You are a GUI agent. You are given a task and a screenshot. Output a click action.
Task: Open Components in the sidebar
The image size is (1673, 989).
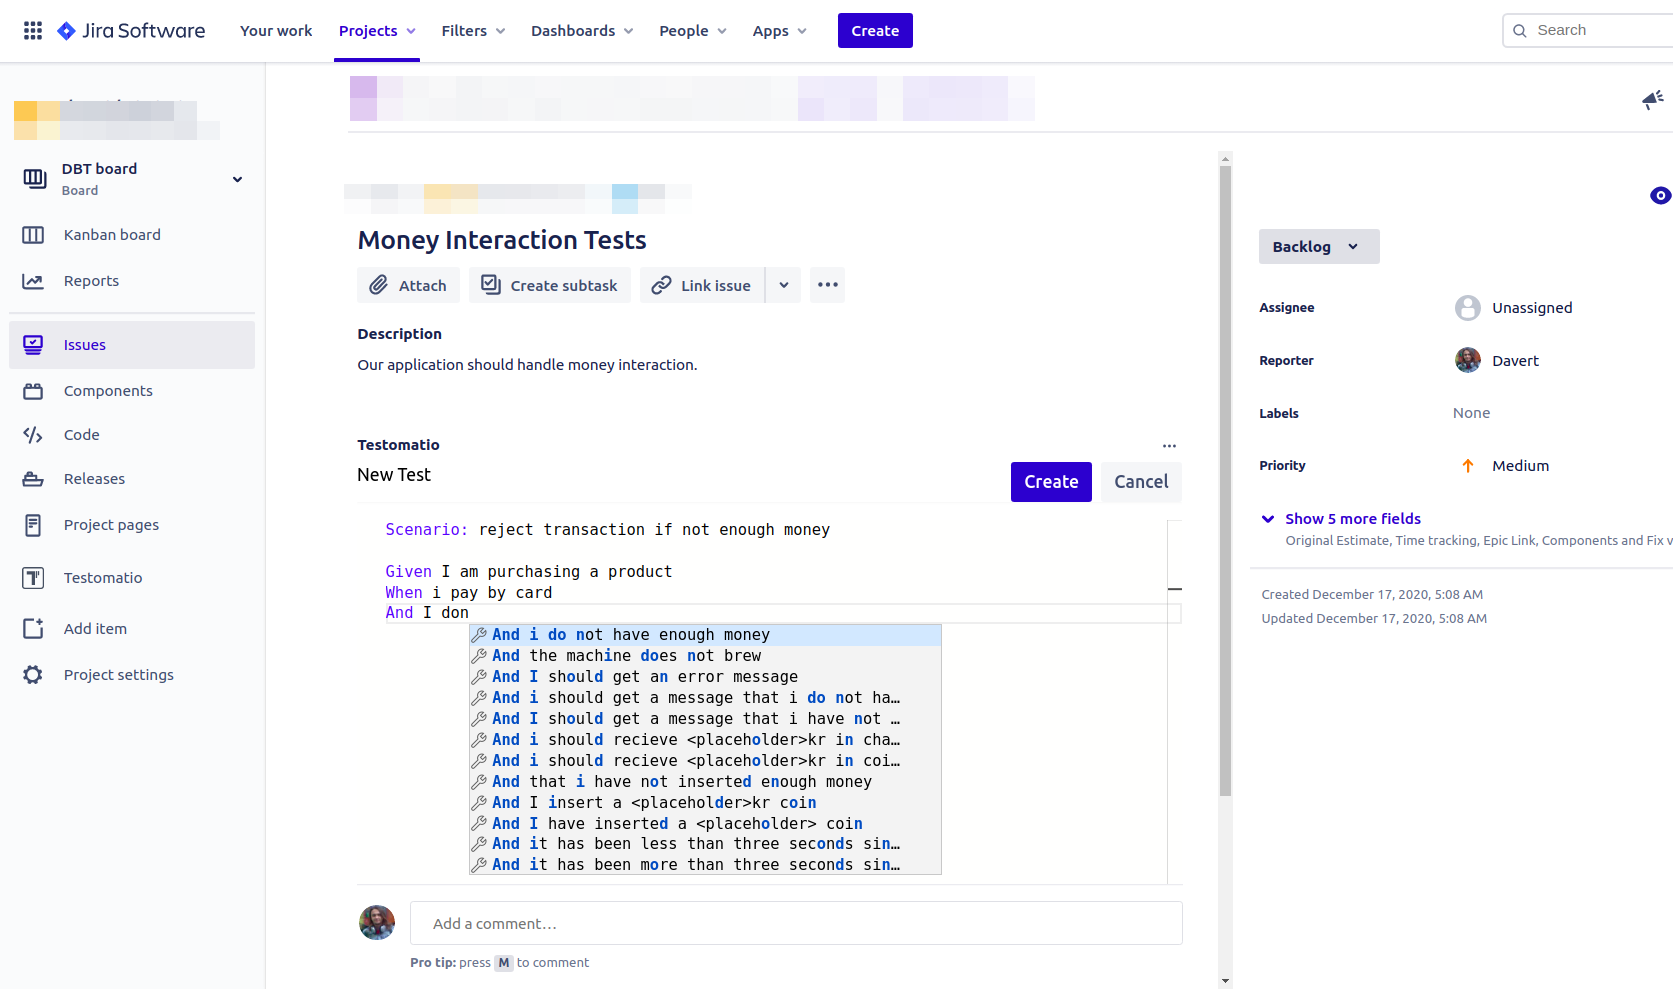tap(108, 391)
